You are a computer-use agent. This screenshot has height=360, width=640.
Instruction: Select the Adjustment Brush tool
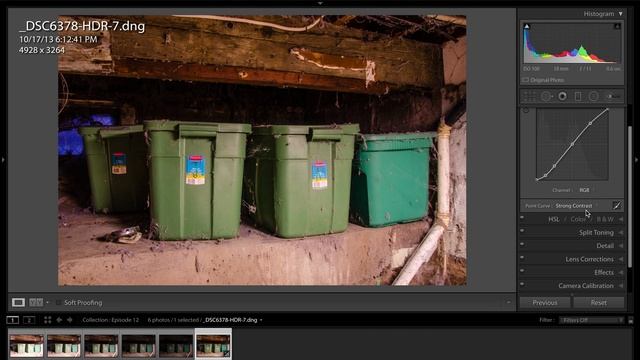click(613, 96)
